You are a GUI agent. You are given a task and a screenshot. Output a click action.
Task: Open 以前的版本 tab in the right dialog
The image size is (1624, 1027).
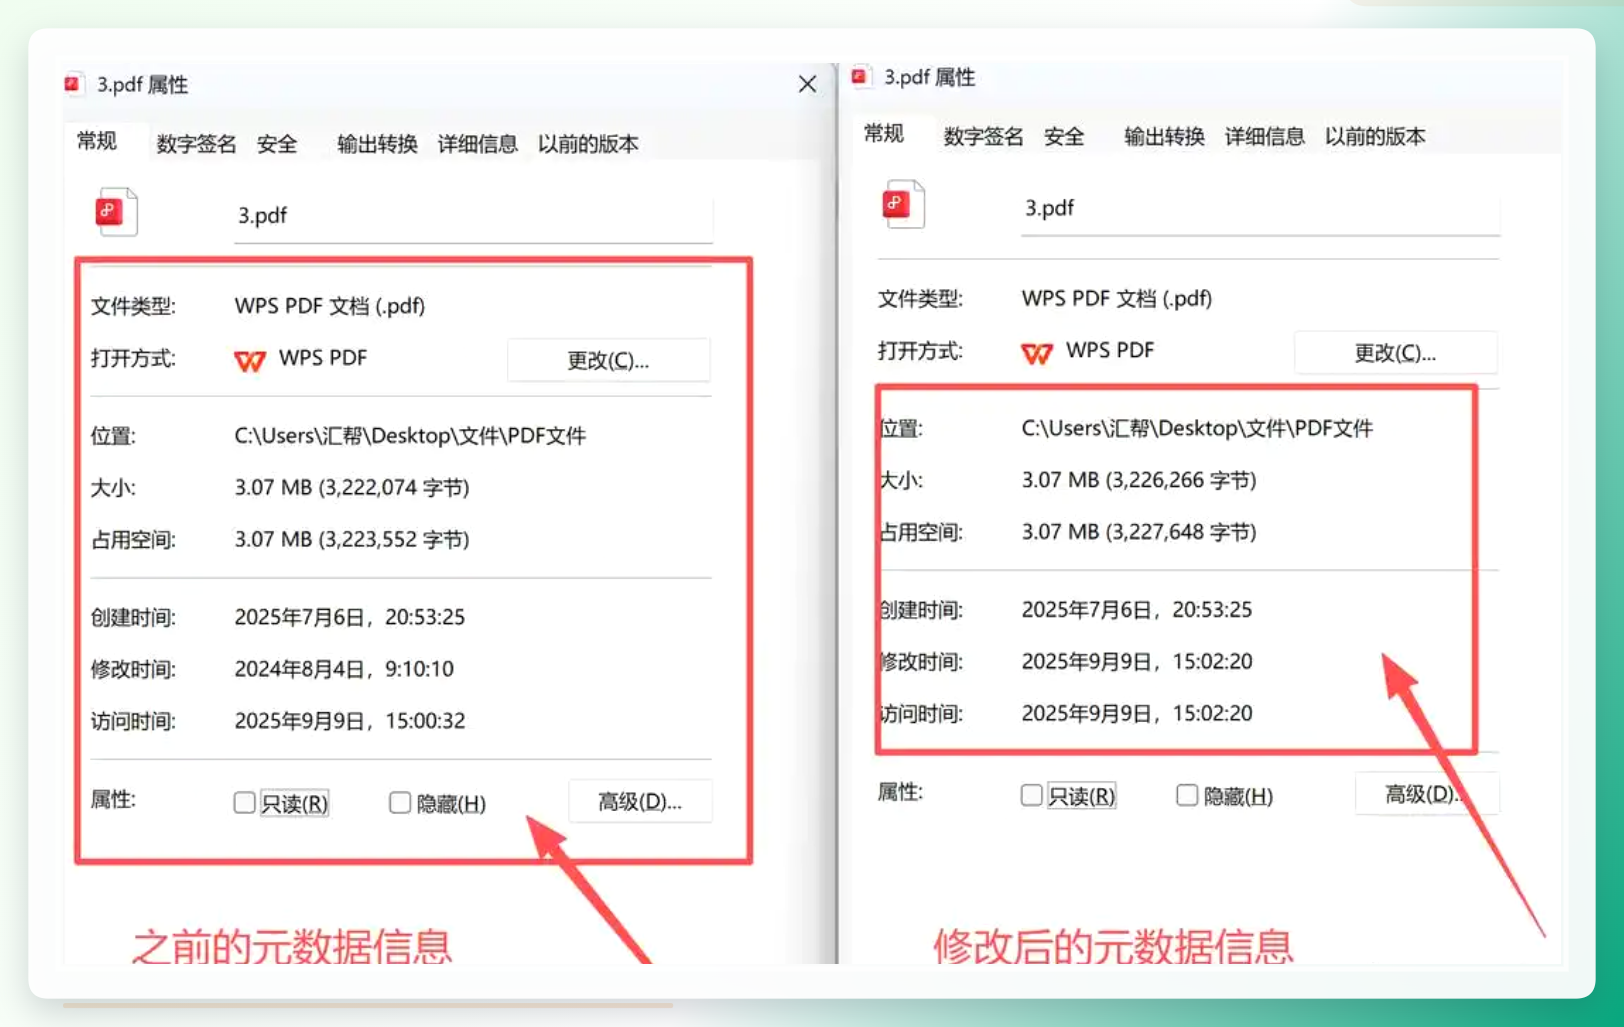pos(1375,137)
